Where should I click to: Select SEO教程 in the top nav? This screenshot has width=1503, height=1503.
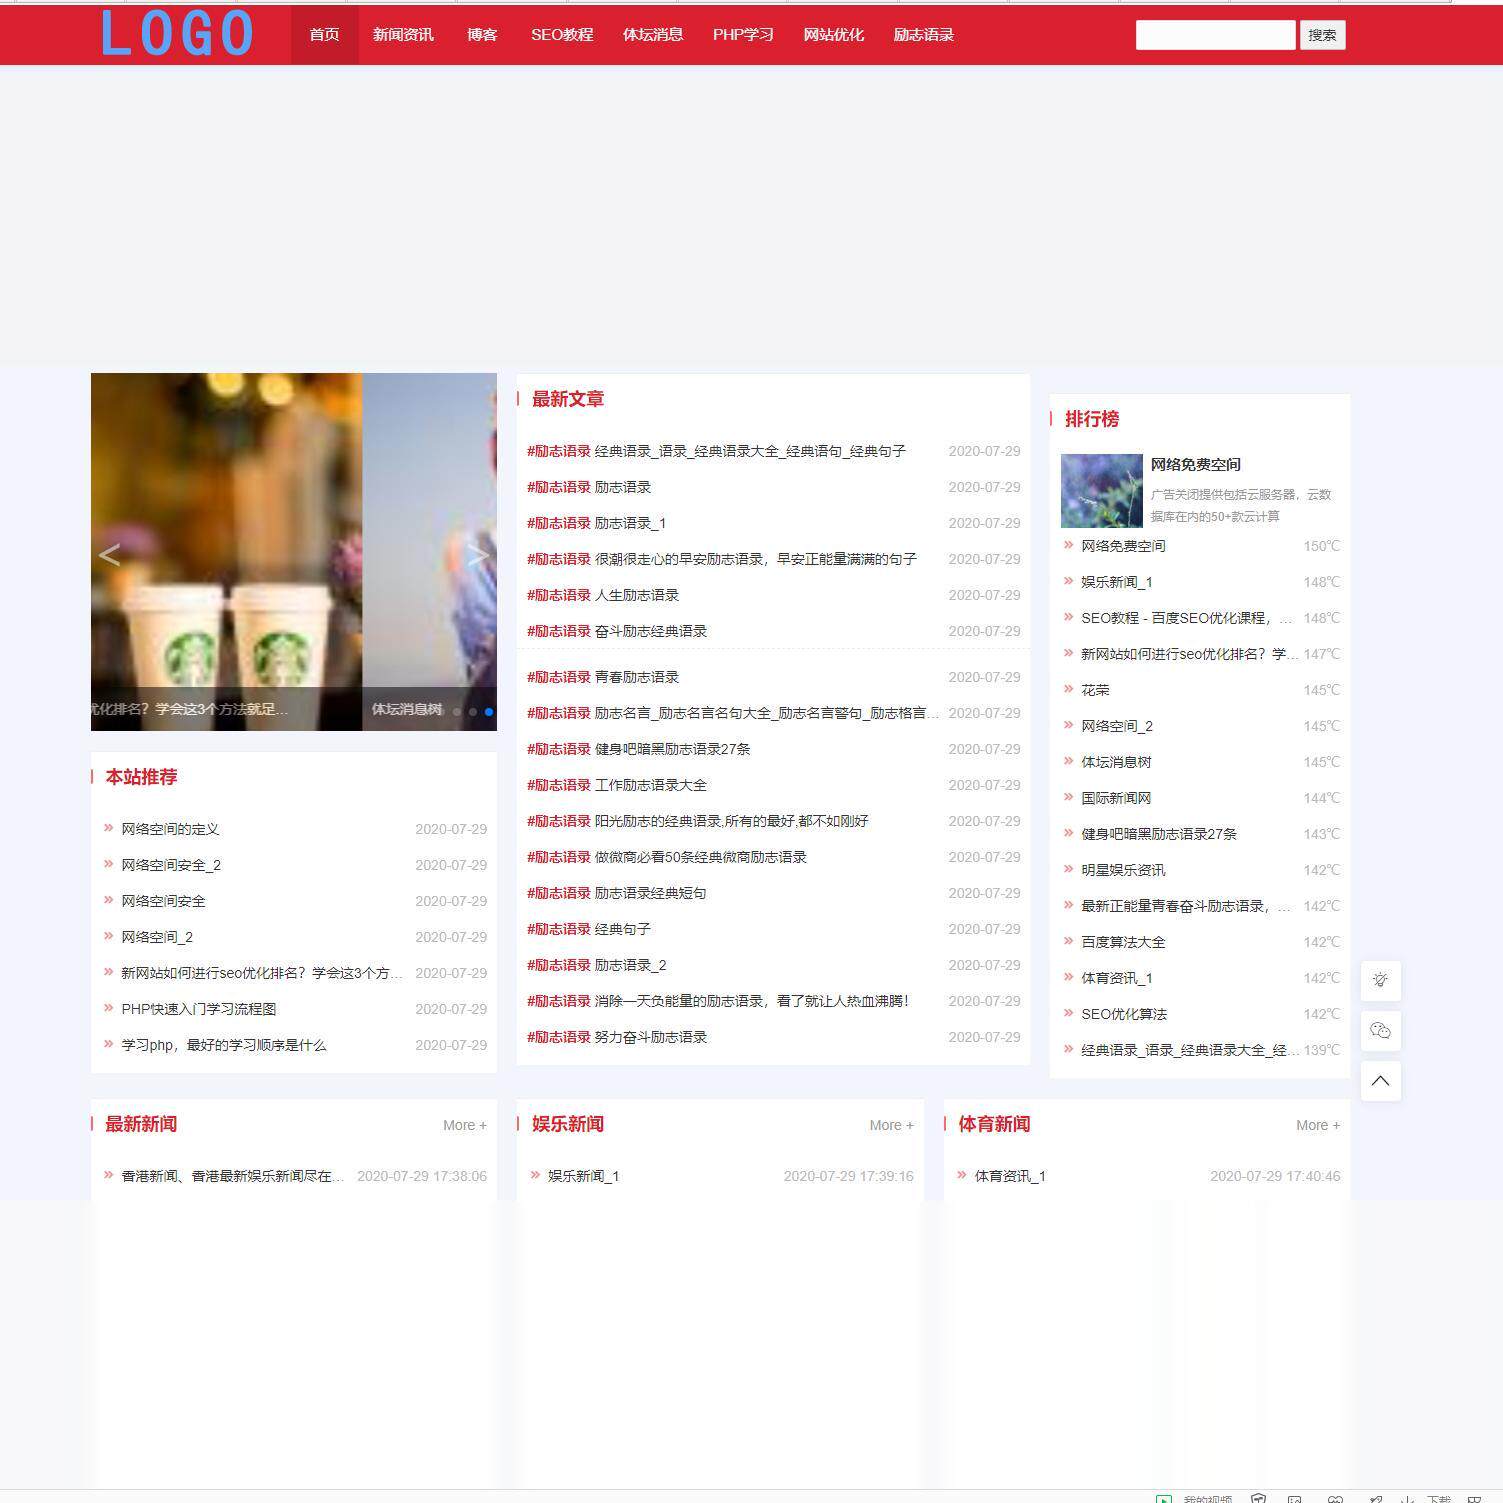tap(562, 35)
